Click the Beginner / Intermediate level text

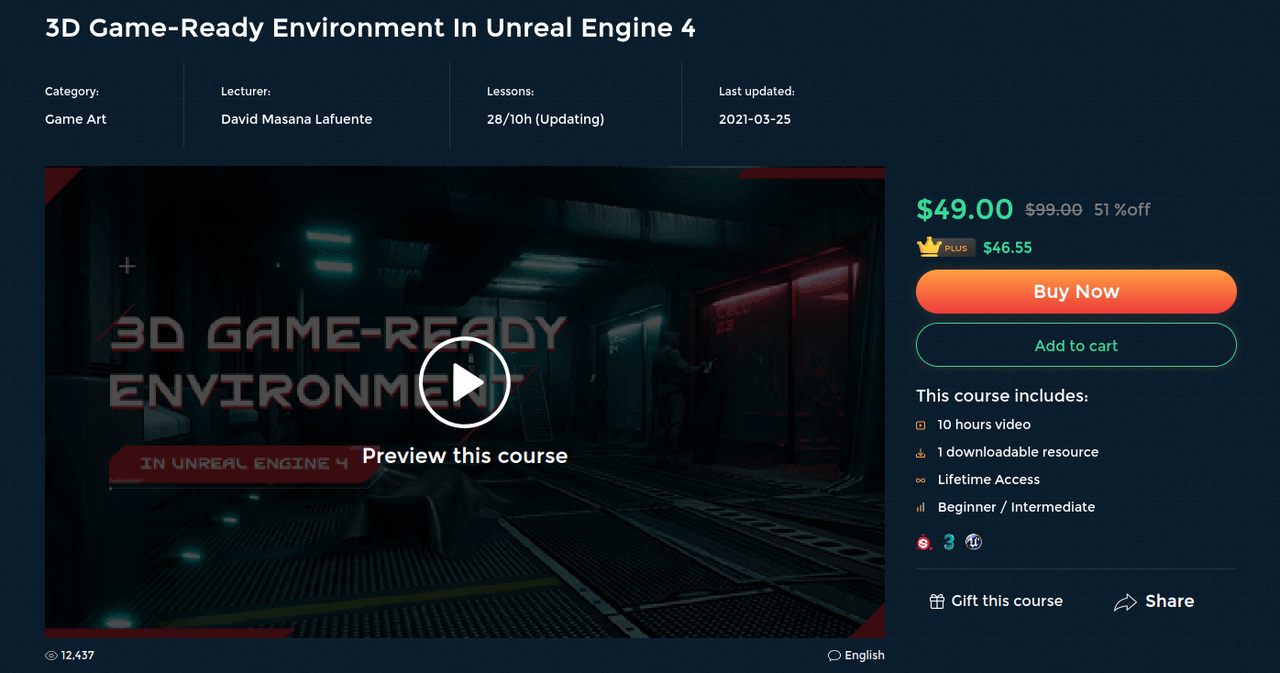click(1016, 507)
